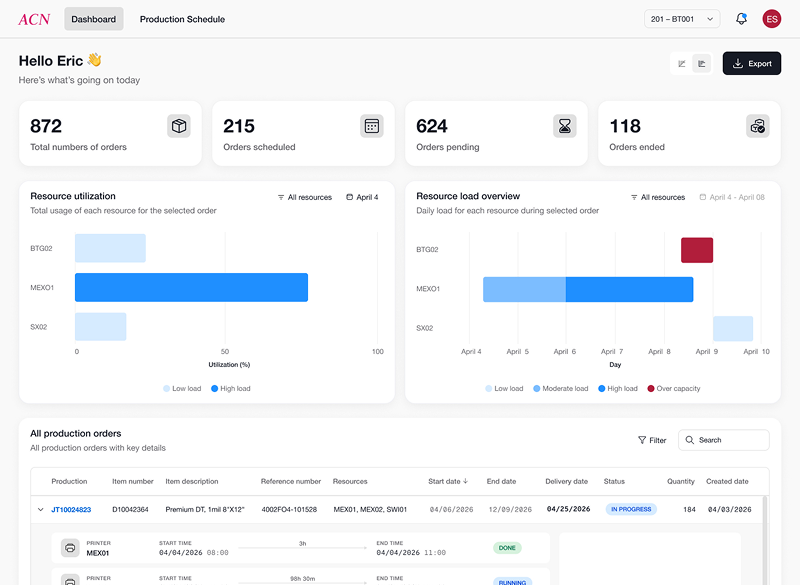This screenshot has width=800, height=585.
Task: Click the Item number column header
Action: click(133, 481)
